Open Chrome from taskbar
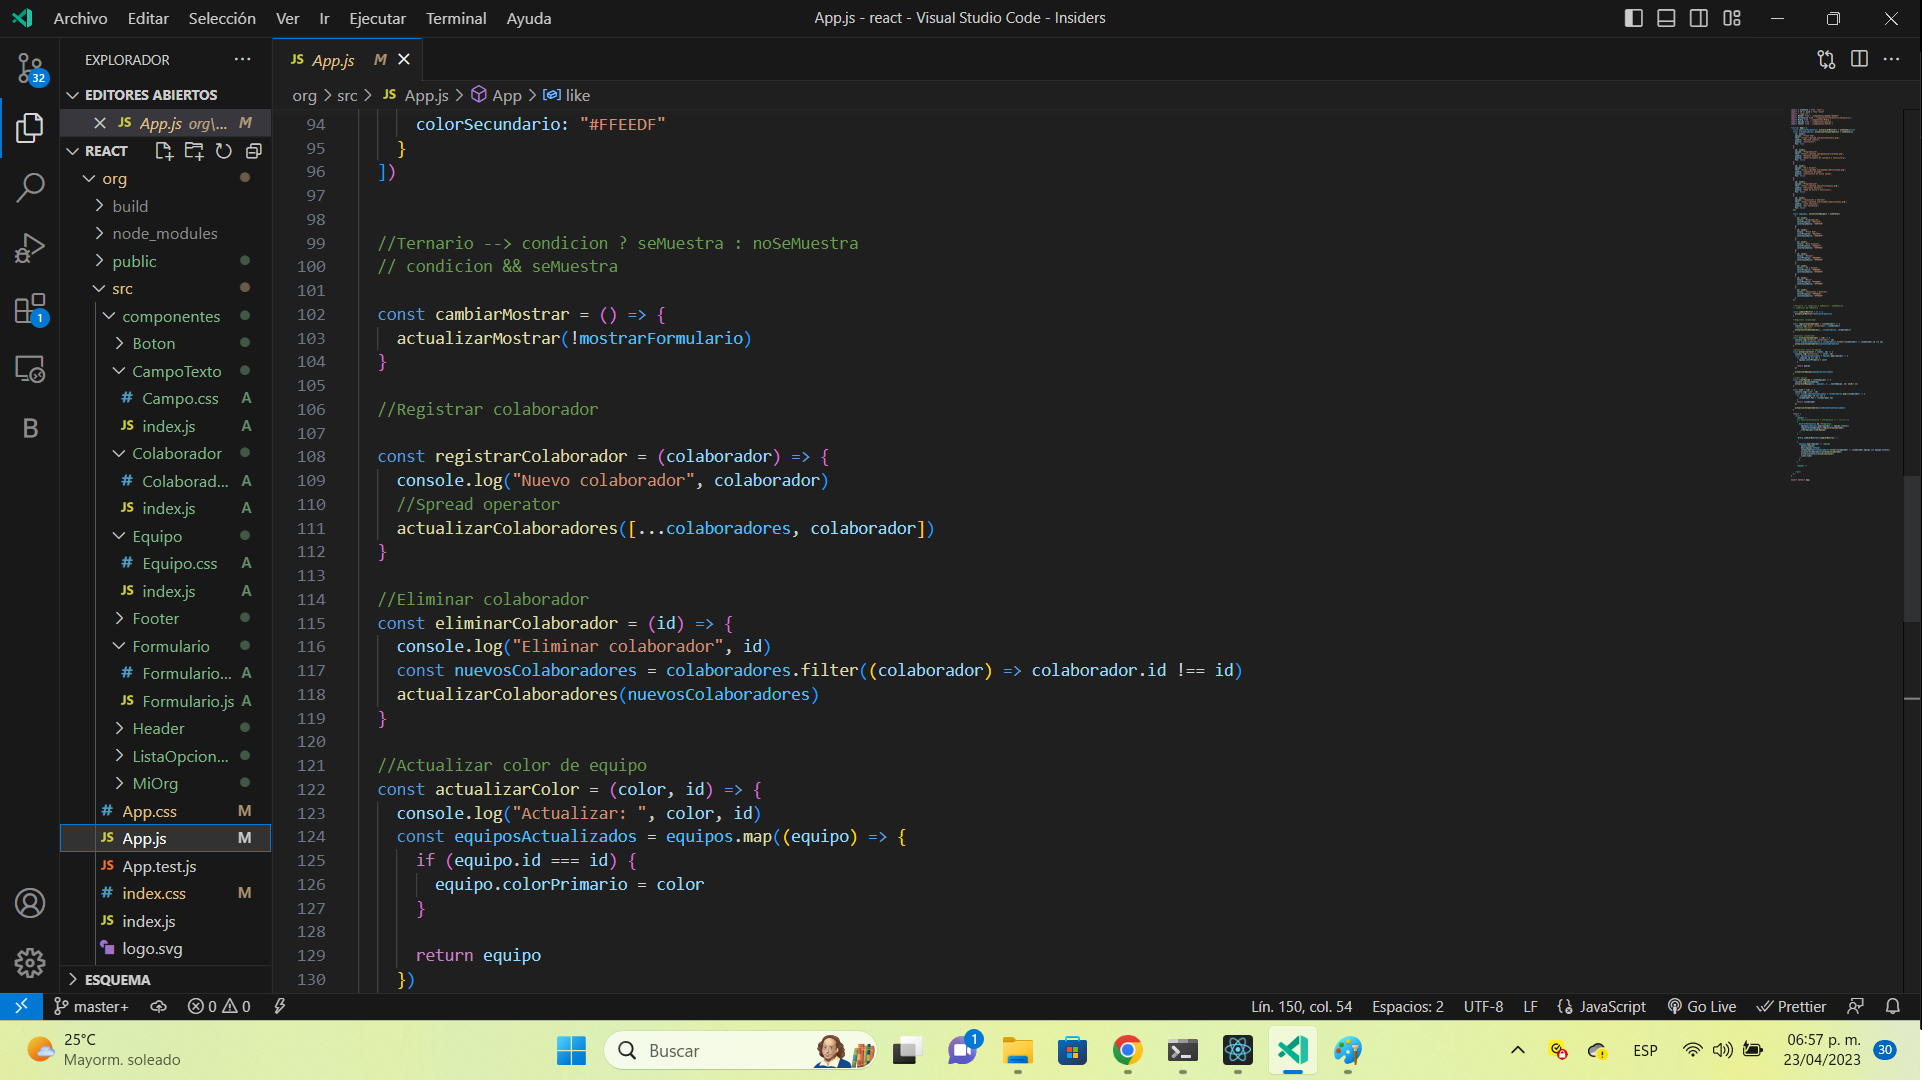 click(1127, 1050)
